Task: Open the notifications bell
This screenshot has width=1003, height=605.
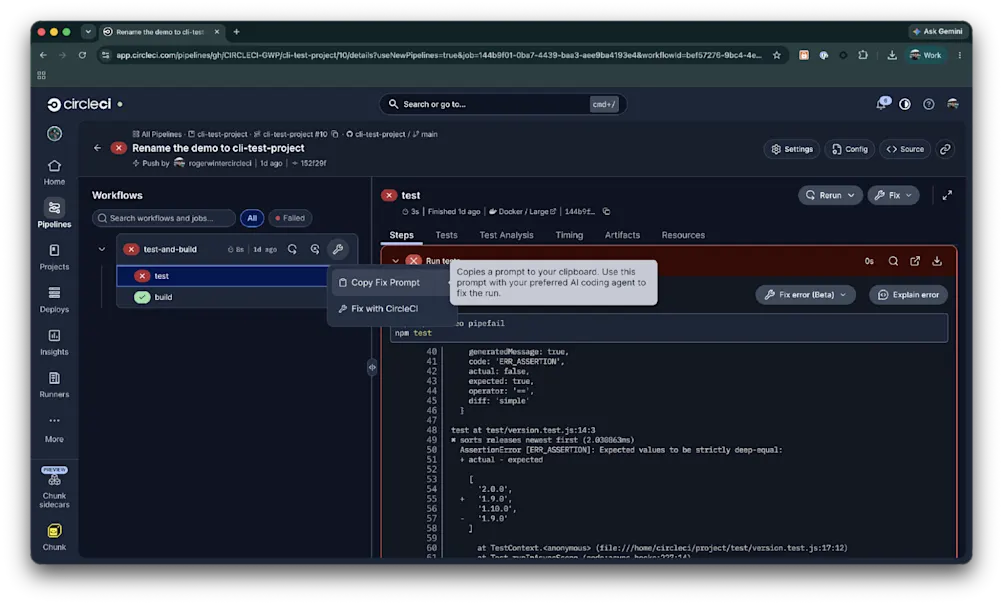Action: (x=882, y=104)
